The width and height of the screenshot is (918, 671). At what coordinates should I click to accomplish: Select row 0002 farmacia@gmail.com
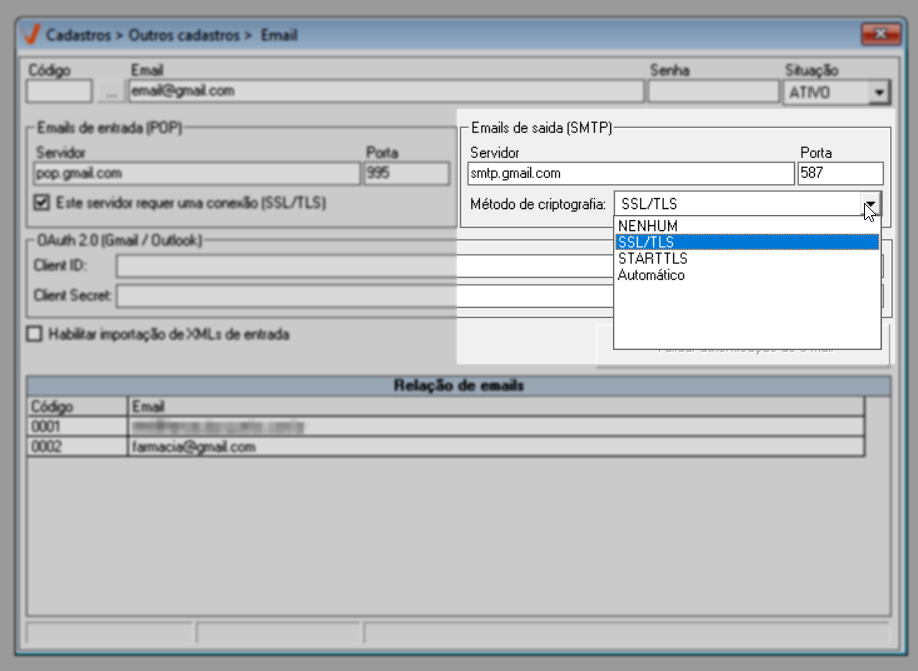[446, 447]
